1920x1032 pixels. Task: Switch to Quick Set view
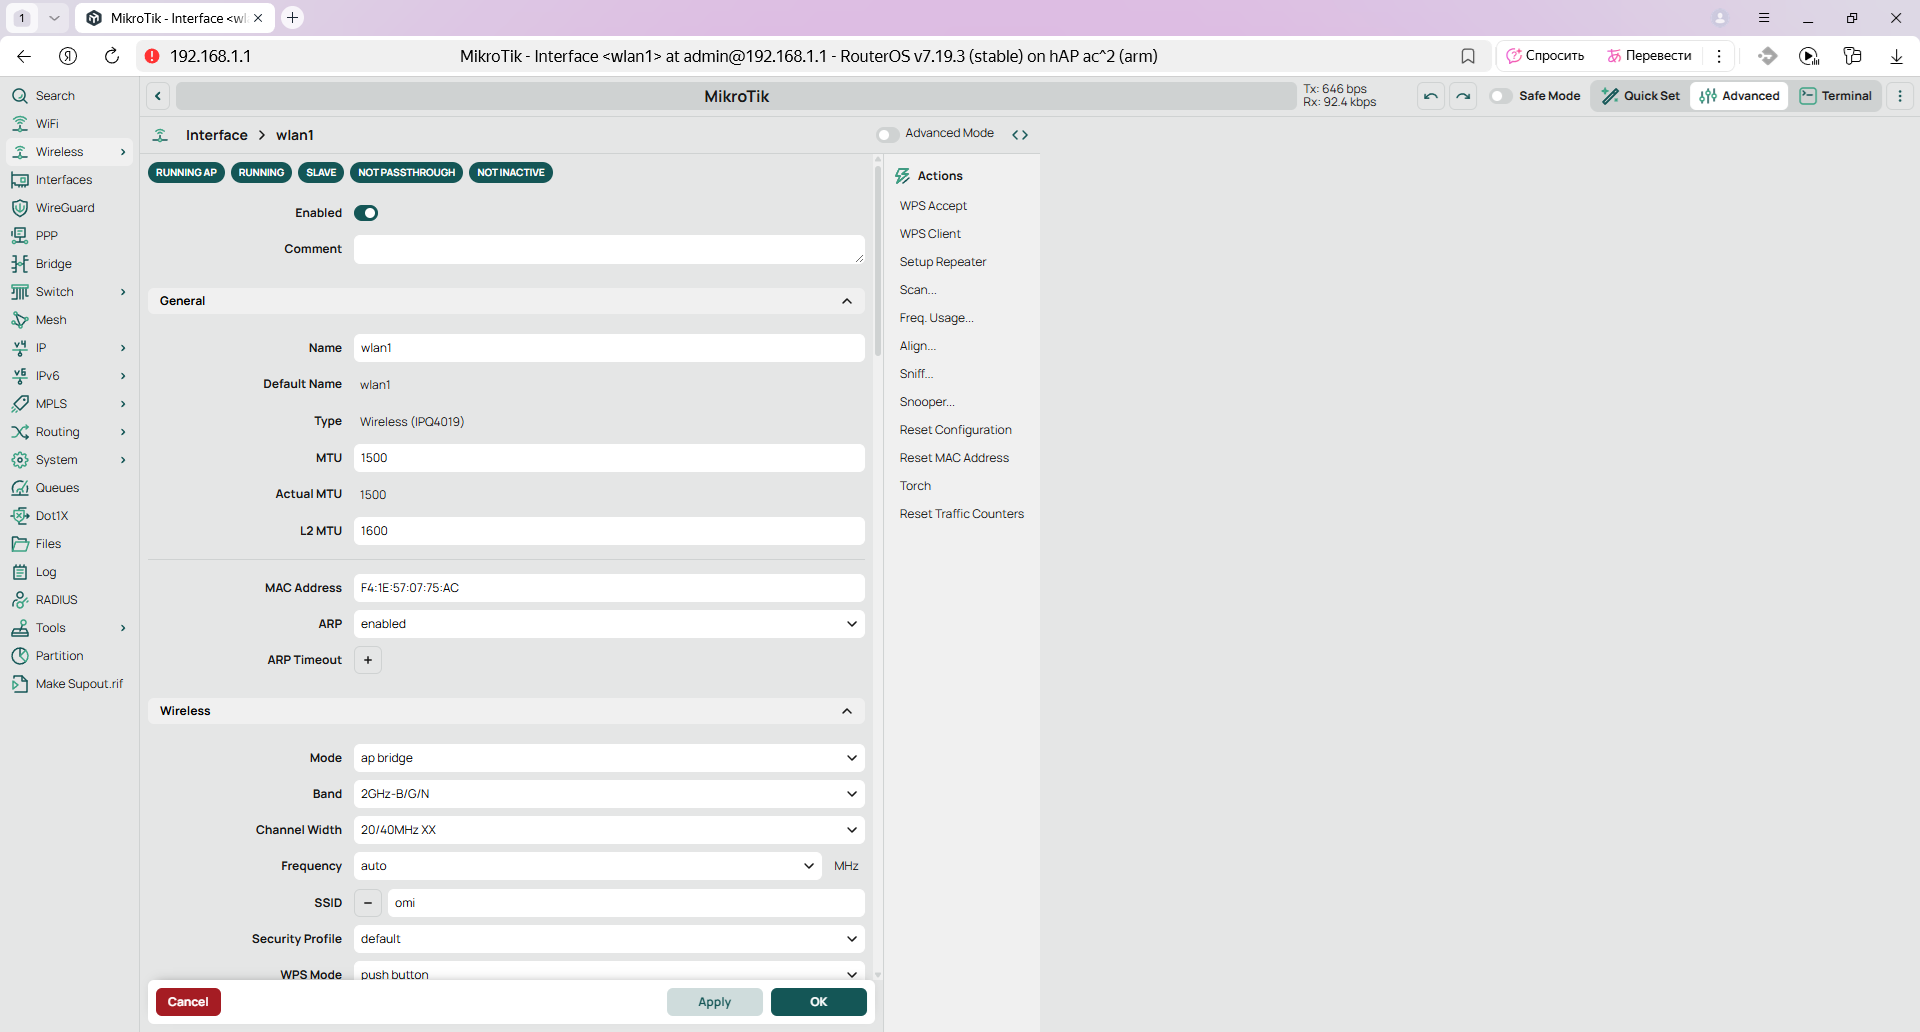click(1641, 96)
